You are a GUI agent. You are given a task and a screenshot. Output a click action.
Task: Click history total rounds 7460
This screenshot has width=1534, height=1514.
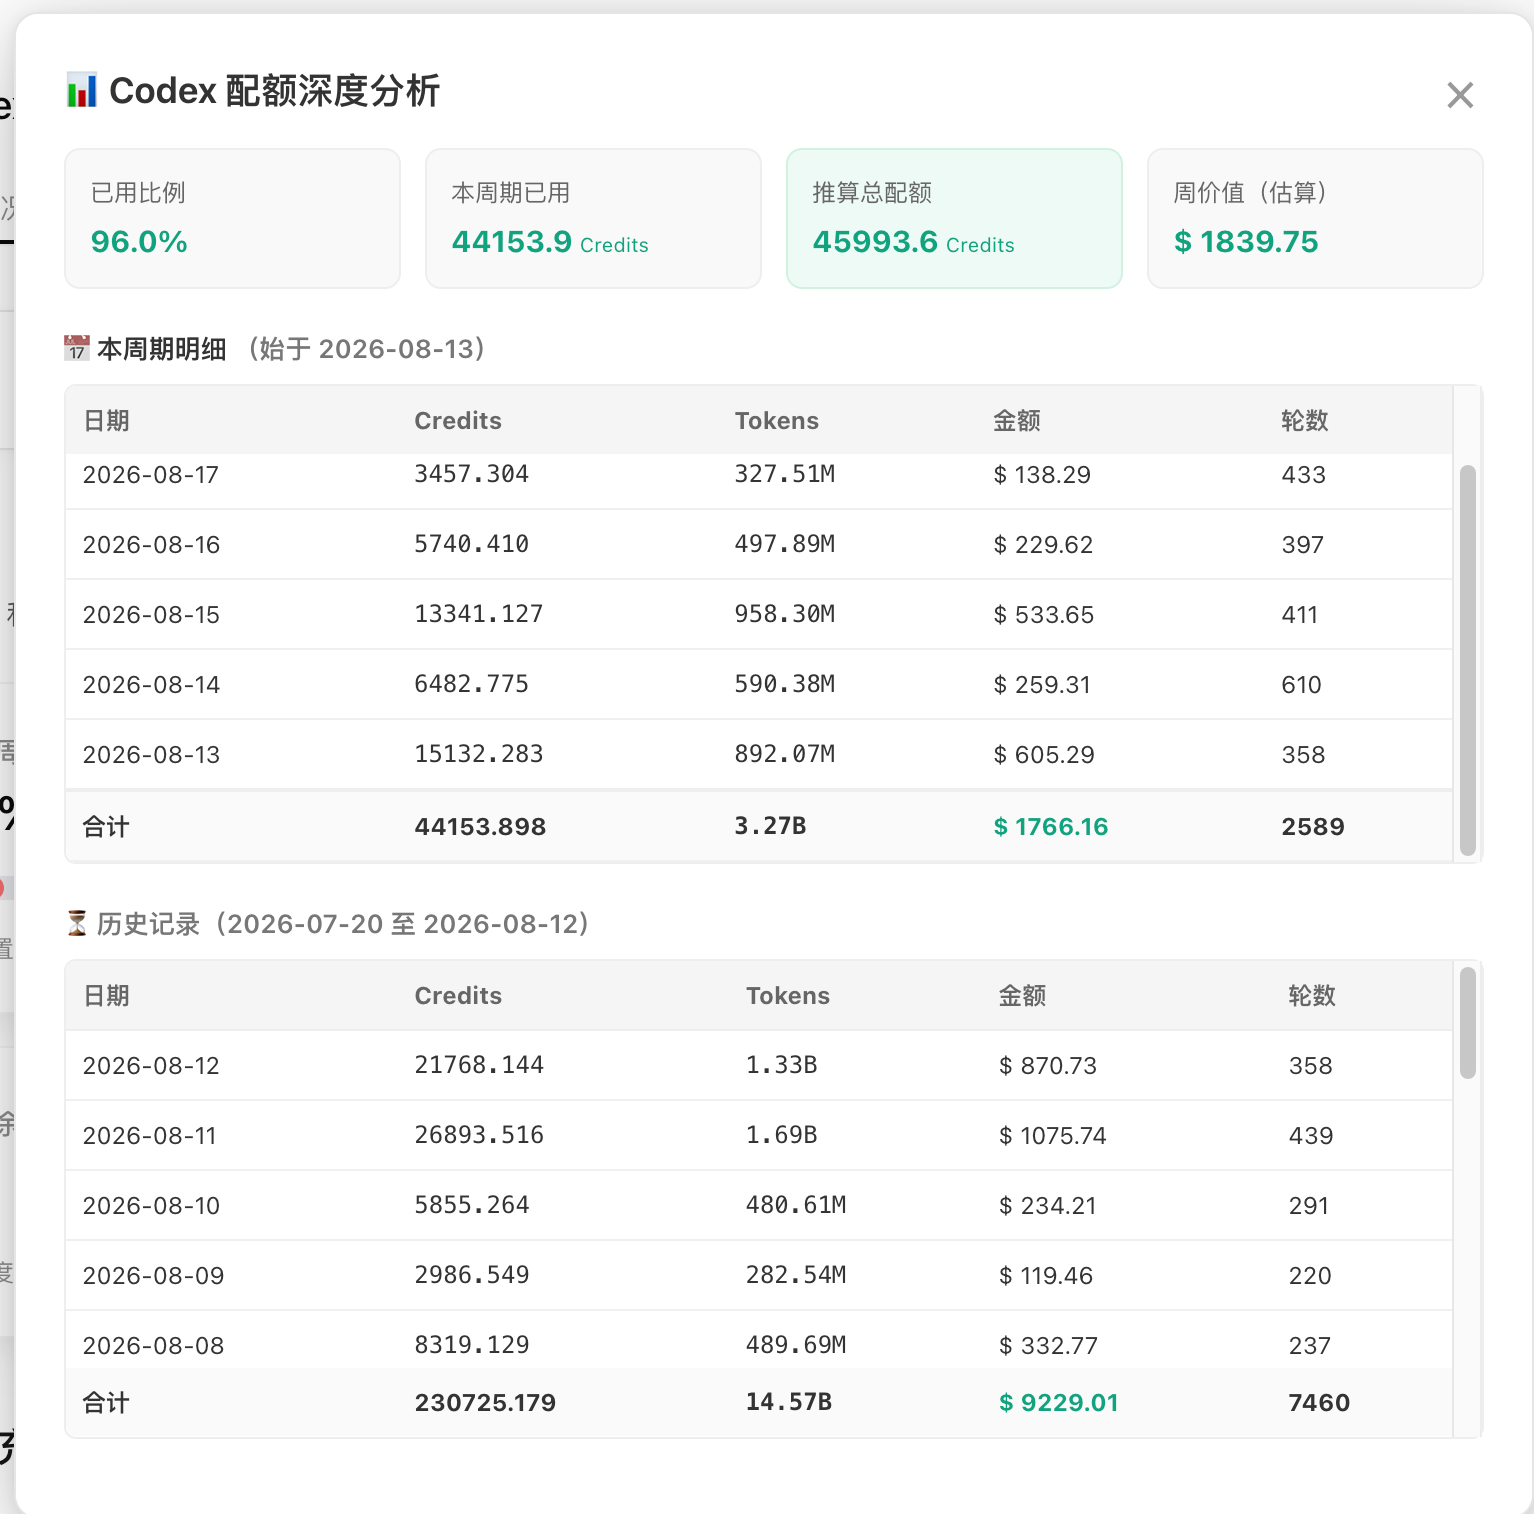click(1319, 1403)
